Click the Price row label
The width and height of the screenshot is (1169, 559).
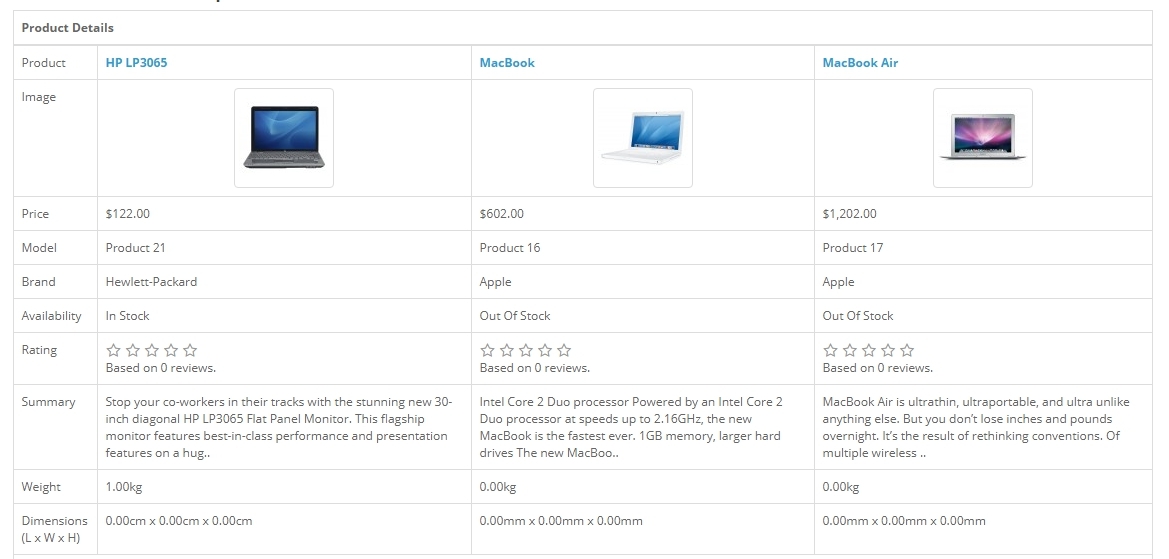pos(35,214)
